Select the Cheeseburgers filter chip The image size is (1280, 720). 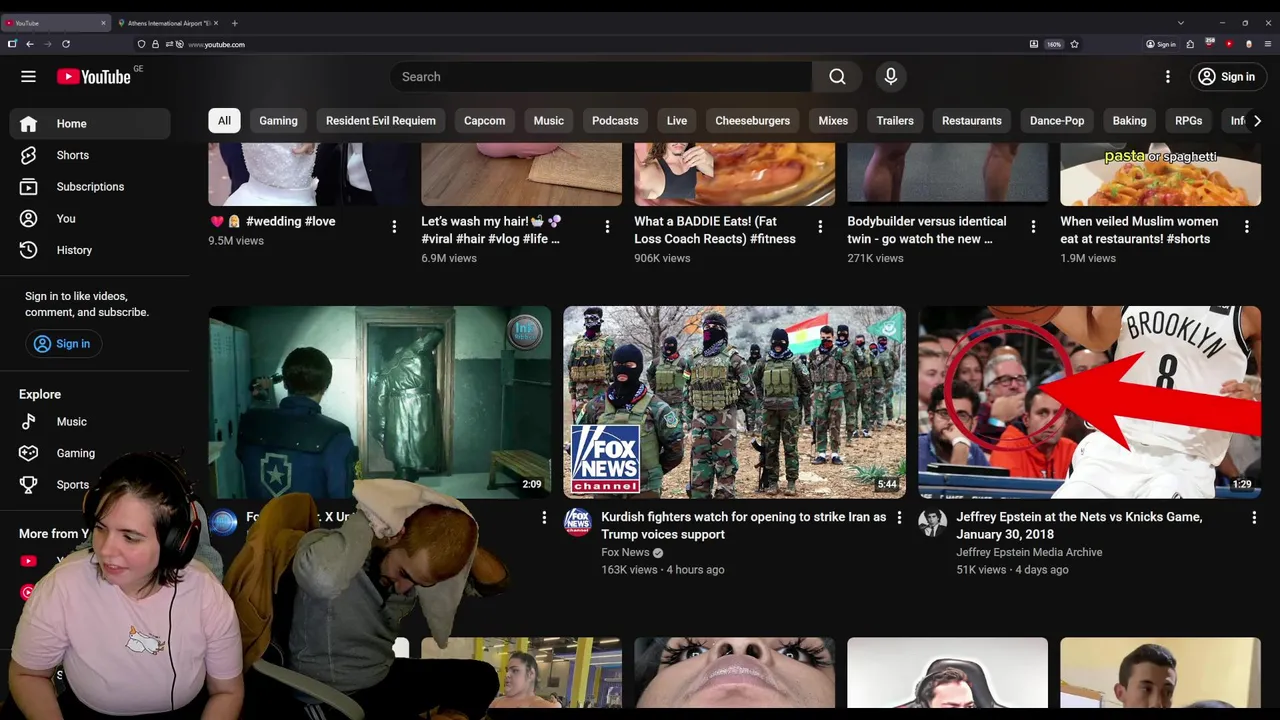(753, 121)
